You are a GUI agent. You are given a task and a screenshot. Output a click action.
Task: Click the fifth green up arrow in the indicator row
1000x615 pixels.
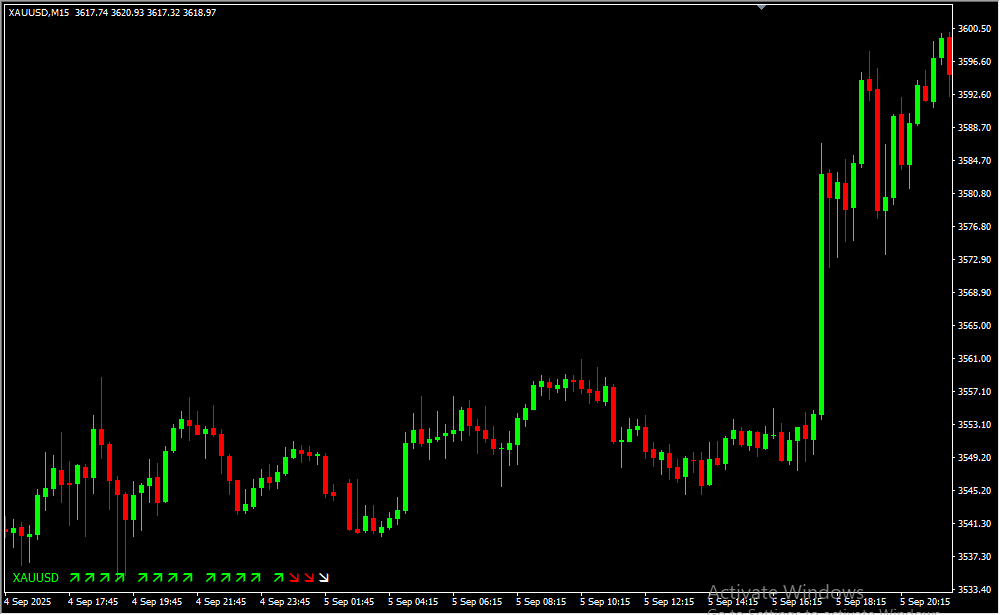coord(142,577)
